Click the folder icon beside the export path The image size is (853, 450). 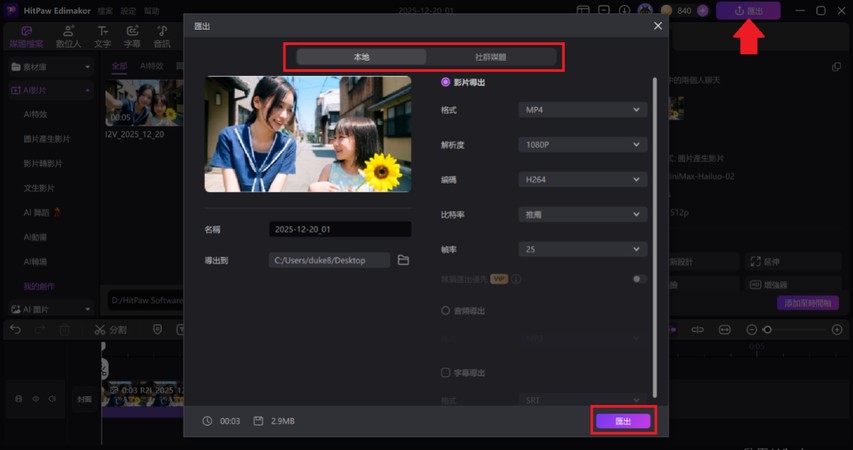(x=403, y=260)
